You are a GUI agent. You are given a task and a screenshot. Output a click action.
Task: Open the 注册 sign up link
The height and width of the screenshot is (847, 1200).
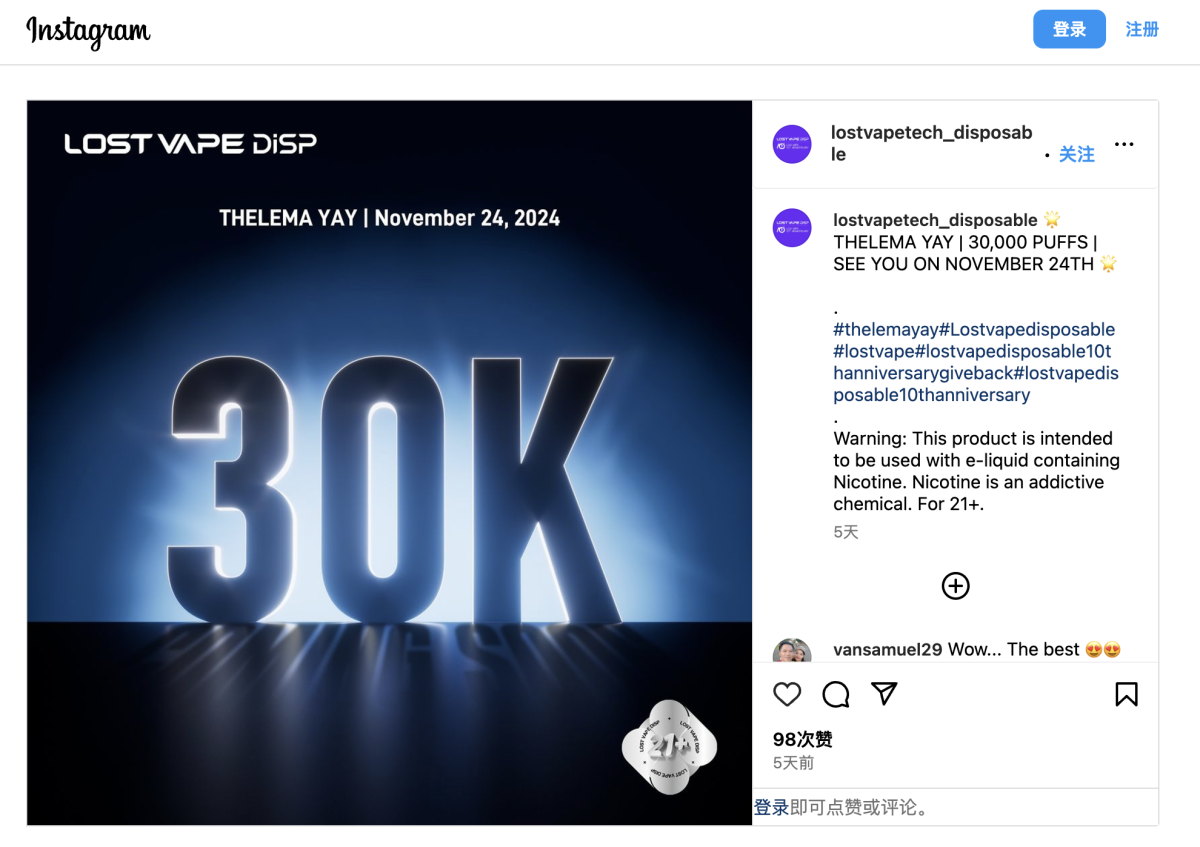point(1142,29)
